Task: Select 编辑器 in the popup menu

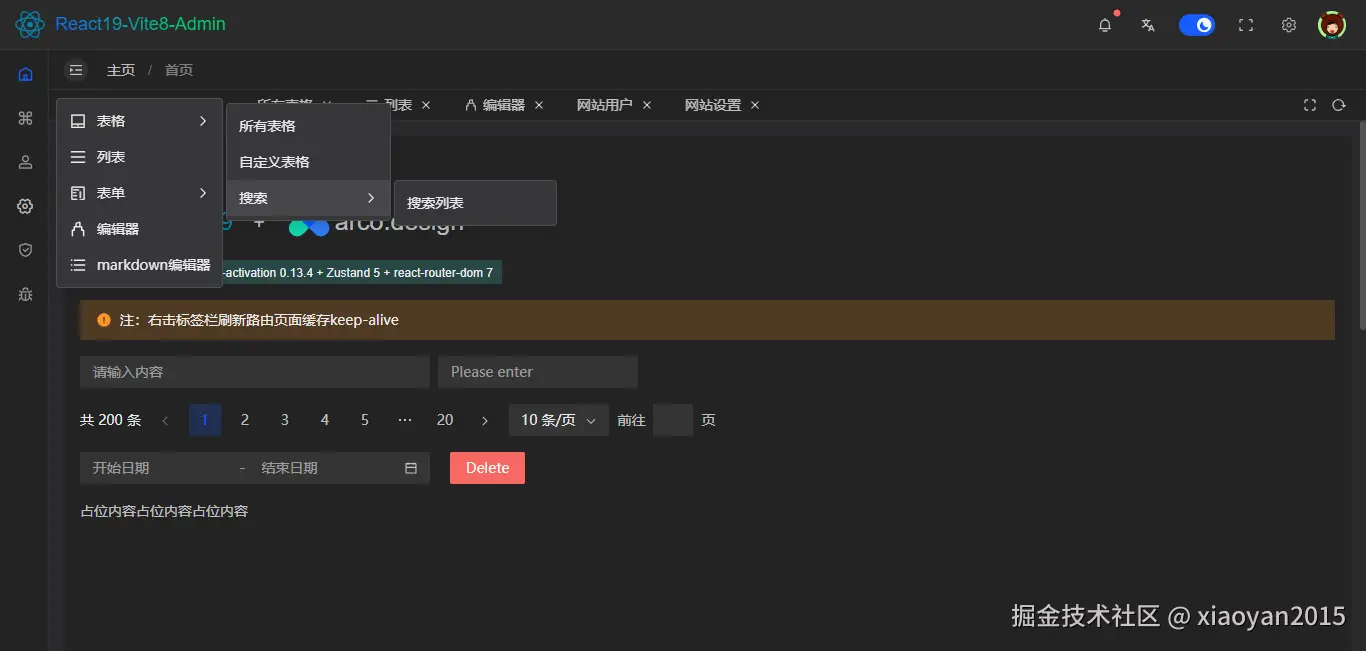Action: tap(139, 229)
